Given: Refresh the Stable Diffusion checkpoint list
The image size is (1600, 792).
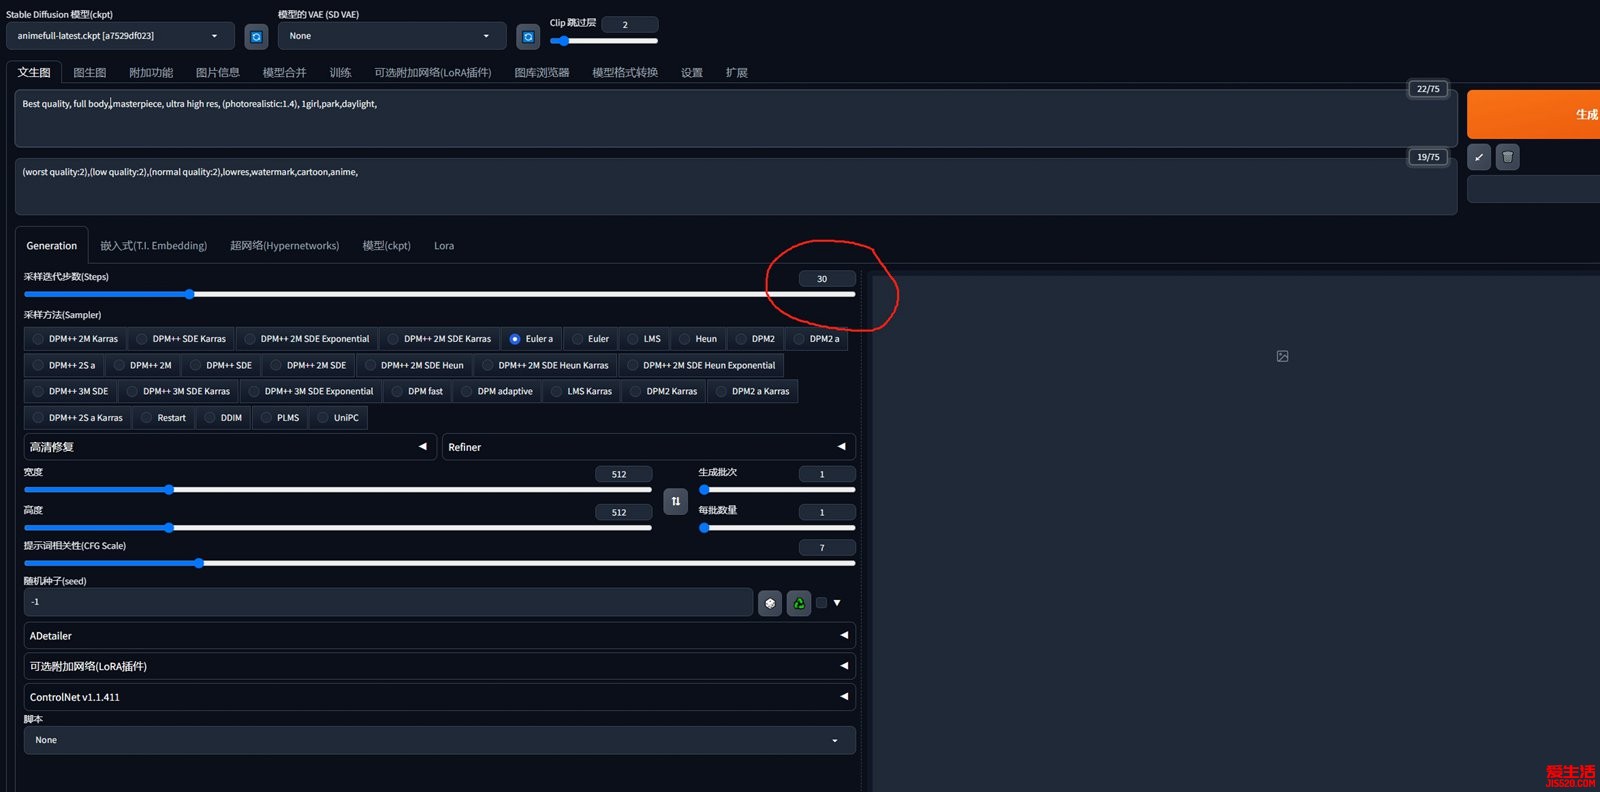Looking at the screenshot, I should click(256, 37).
